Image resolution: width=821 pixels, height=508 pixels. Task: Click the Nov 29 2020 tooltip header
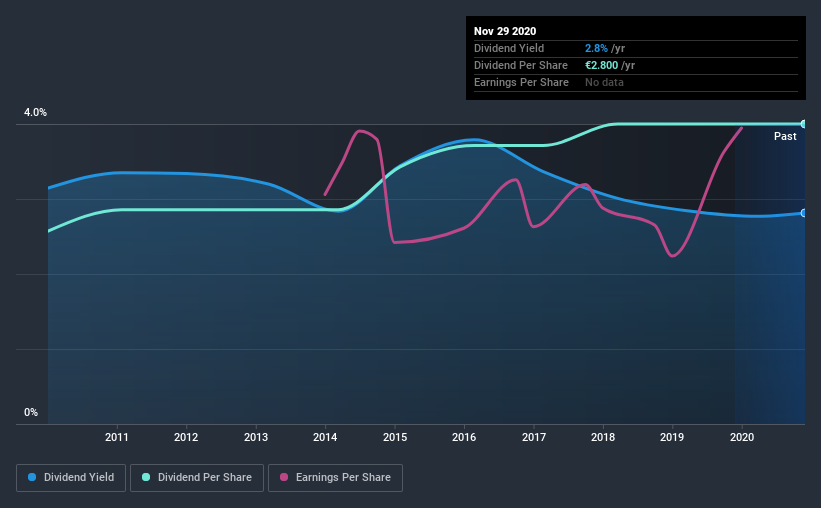pyautogui.click(x=505, y=31)
